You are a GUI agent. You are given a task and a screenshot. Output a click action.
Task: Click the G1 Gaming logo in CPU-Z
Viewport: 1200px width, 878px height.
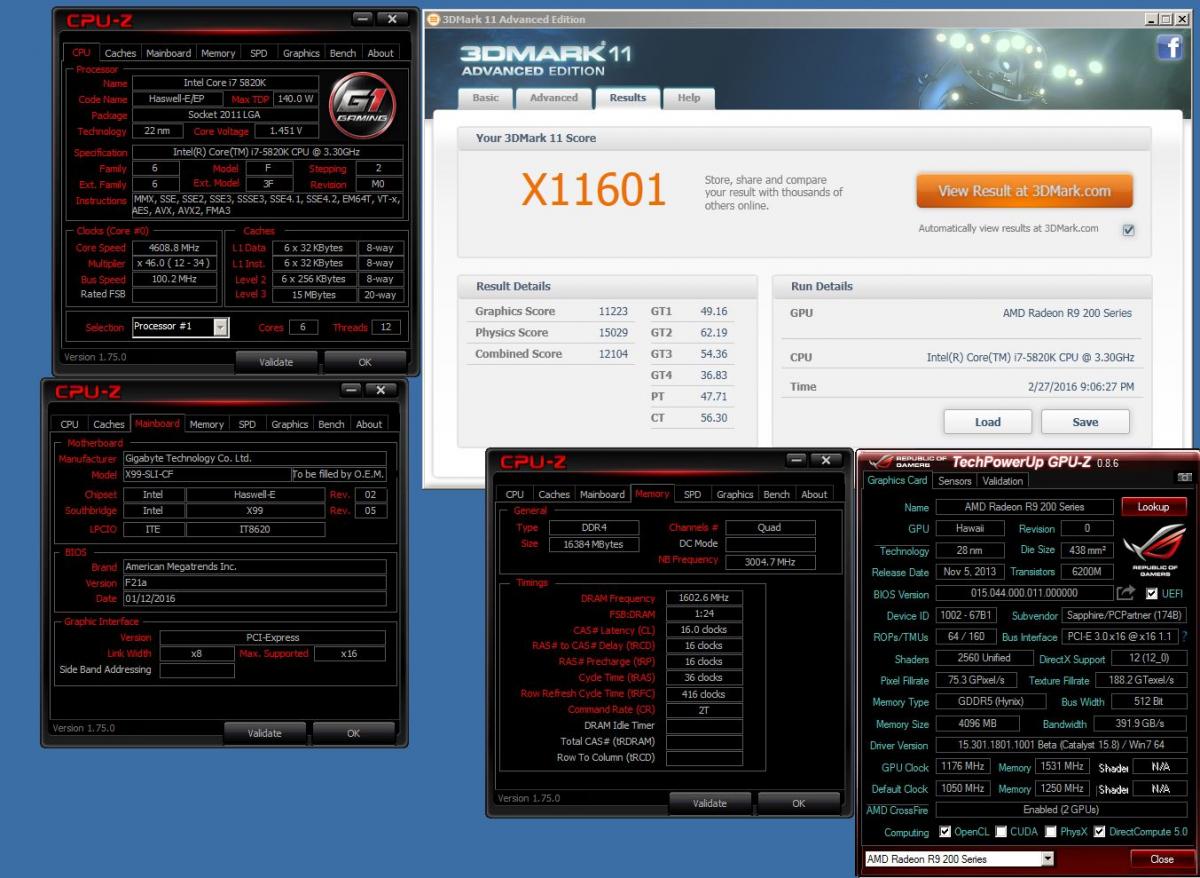(x=364, y=105)
